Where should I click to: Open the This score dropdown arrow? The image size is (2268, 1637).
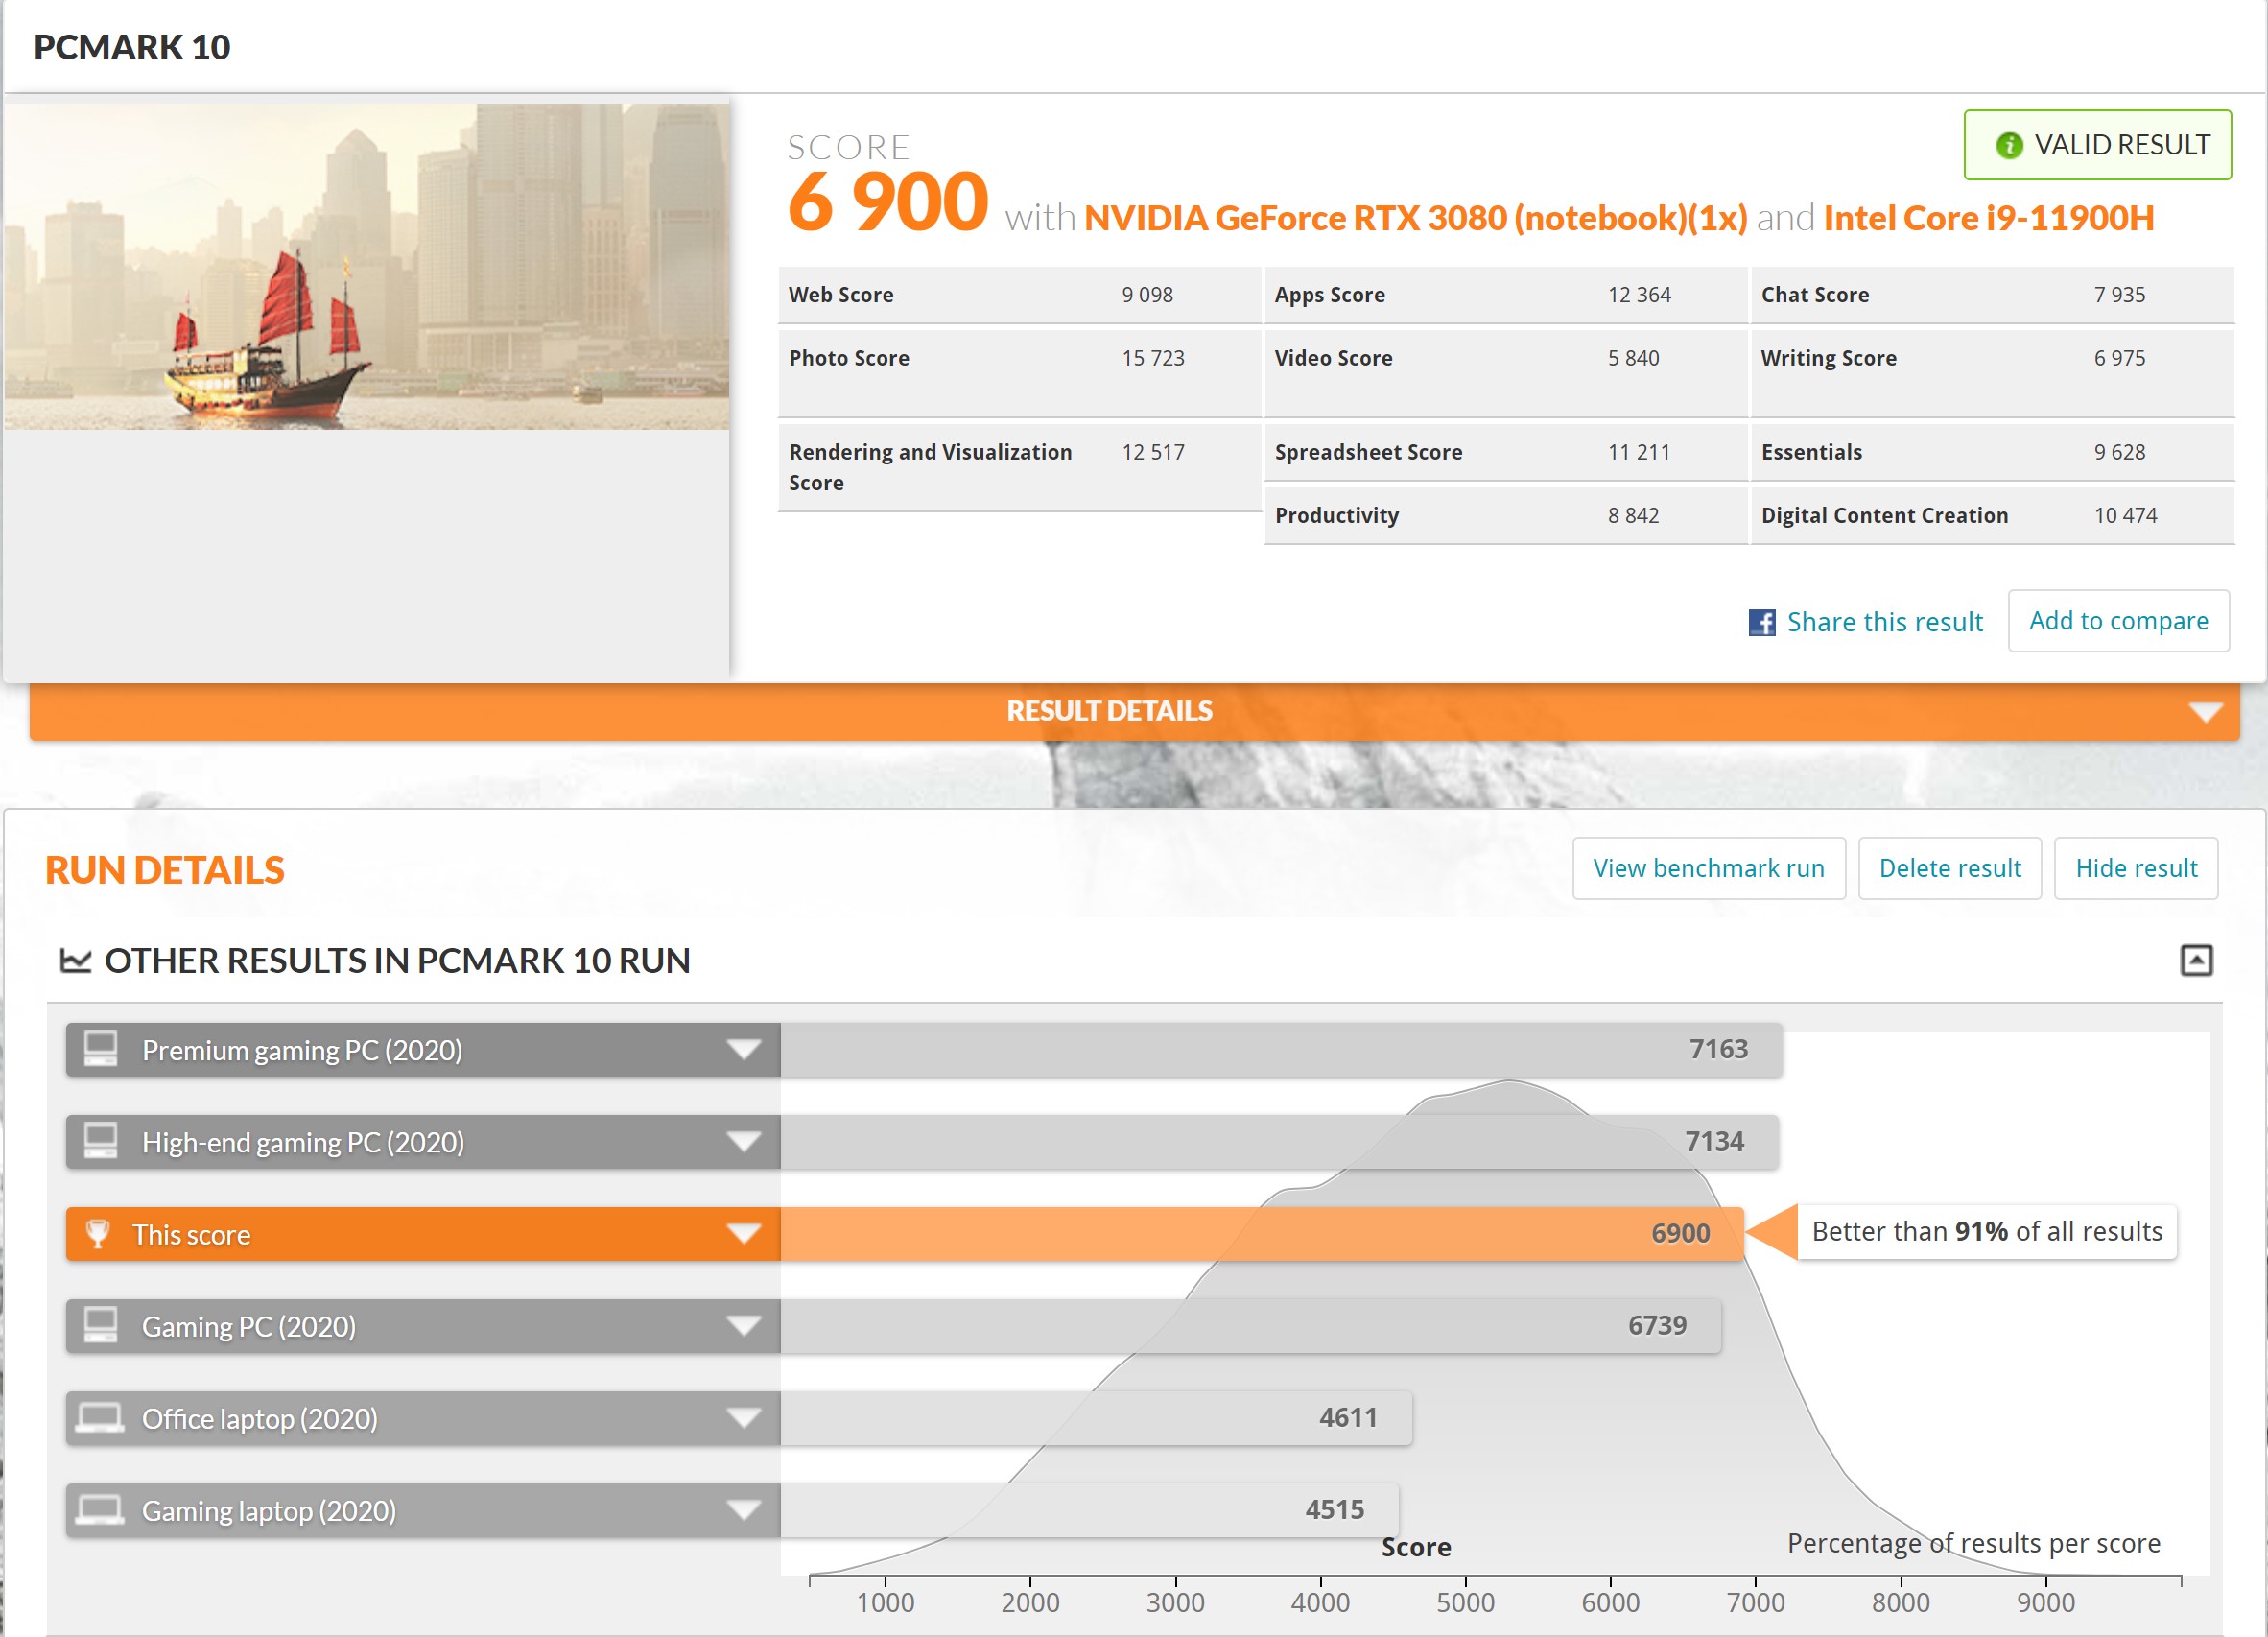(743, 1233)
